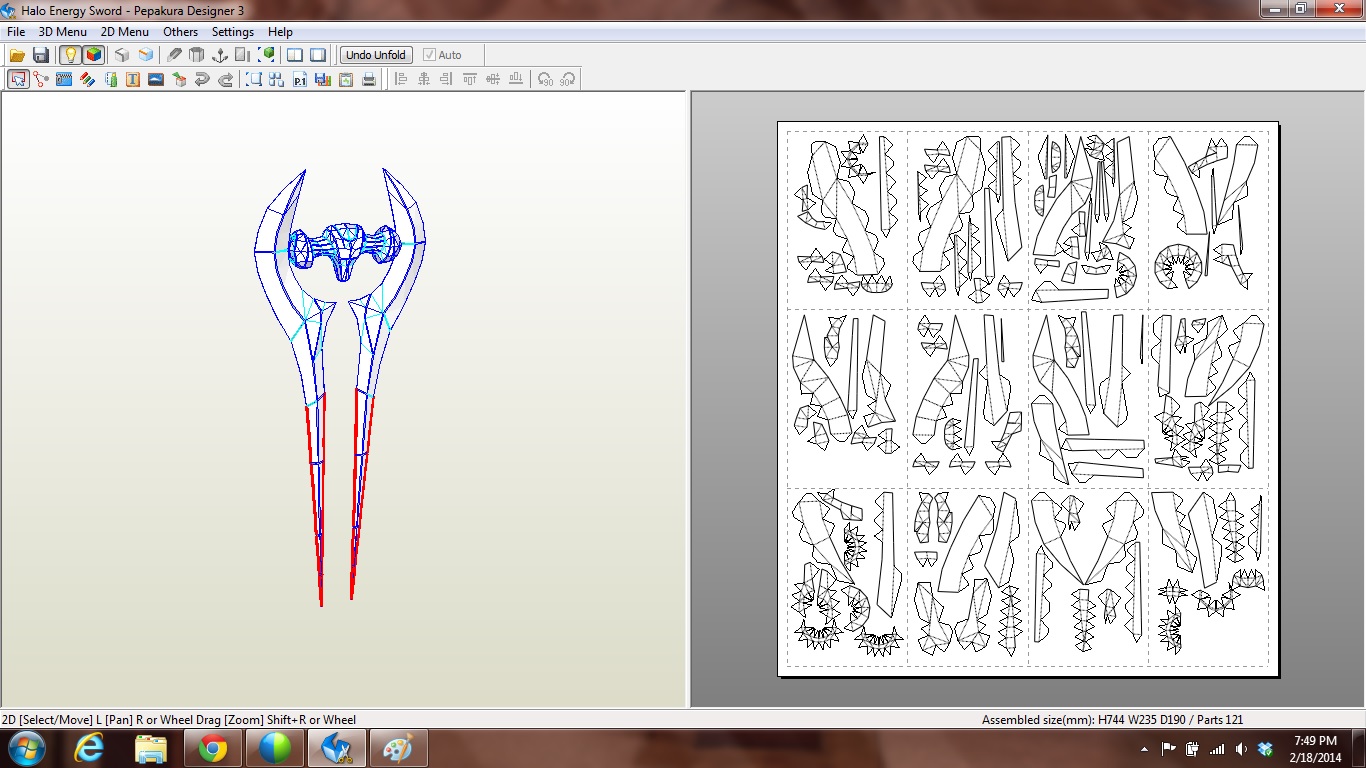
Task: Click the blue and orange cube icon
Action: pos(146,55)
